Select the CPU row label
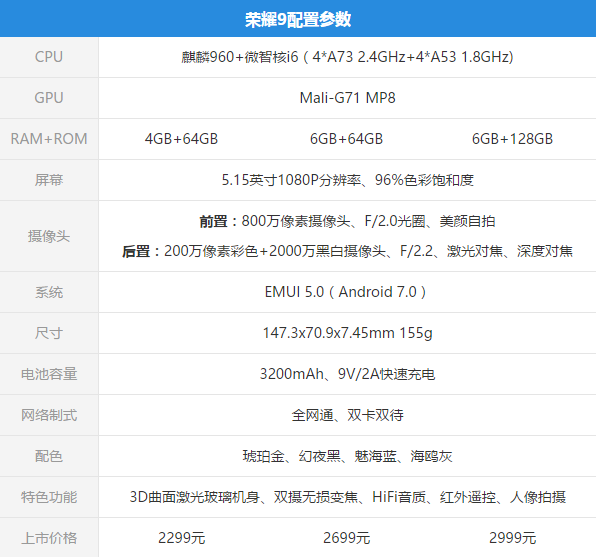Viewport: 596px width, 557px height. click(x=49, y=57)
